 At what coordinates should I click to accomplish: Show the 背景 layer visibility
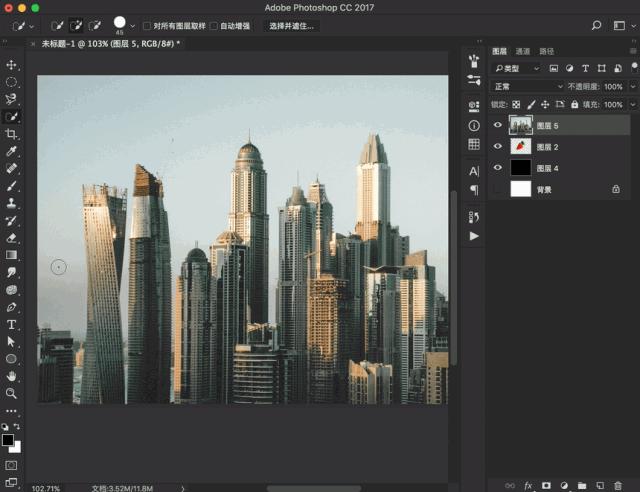click(x=498, y=188)
